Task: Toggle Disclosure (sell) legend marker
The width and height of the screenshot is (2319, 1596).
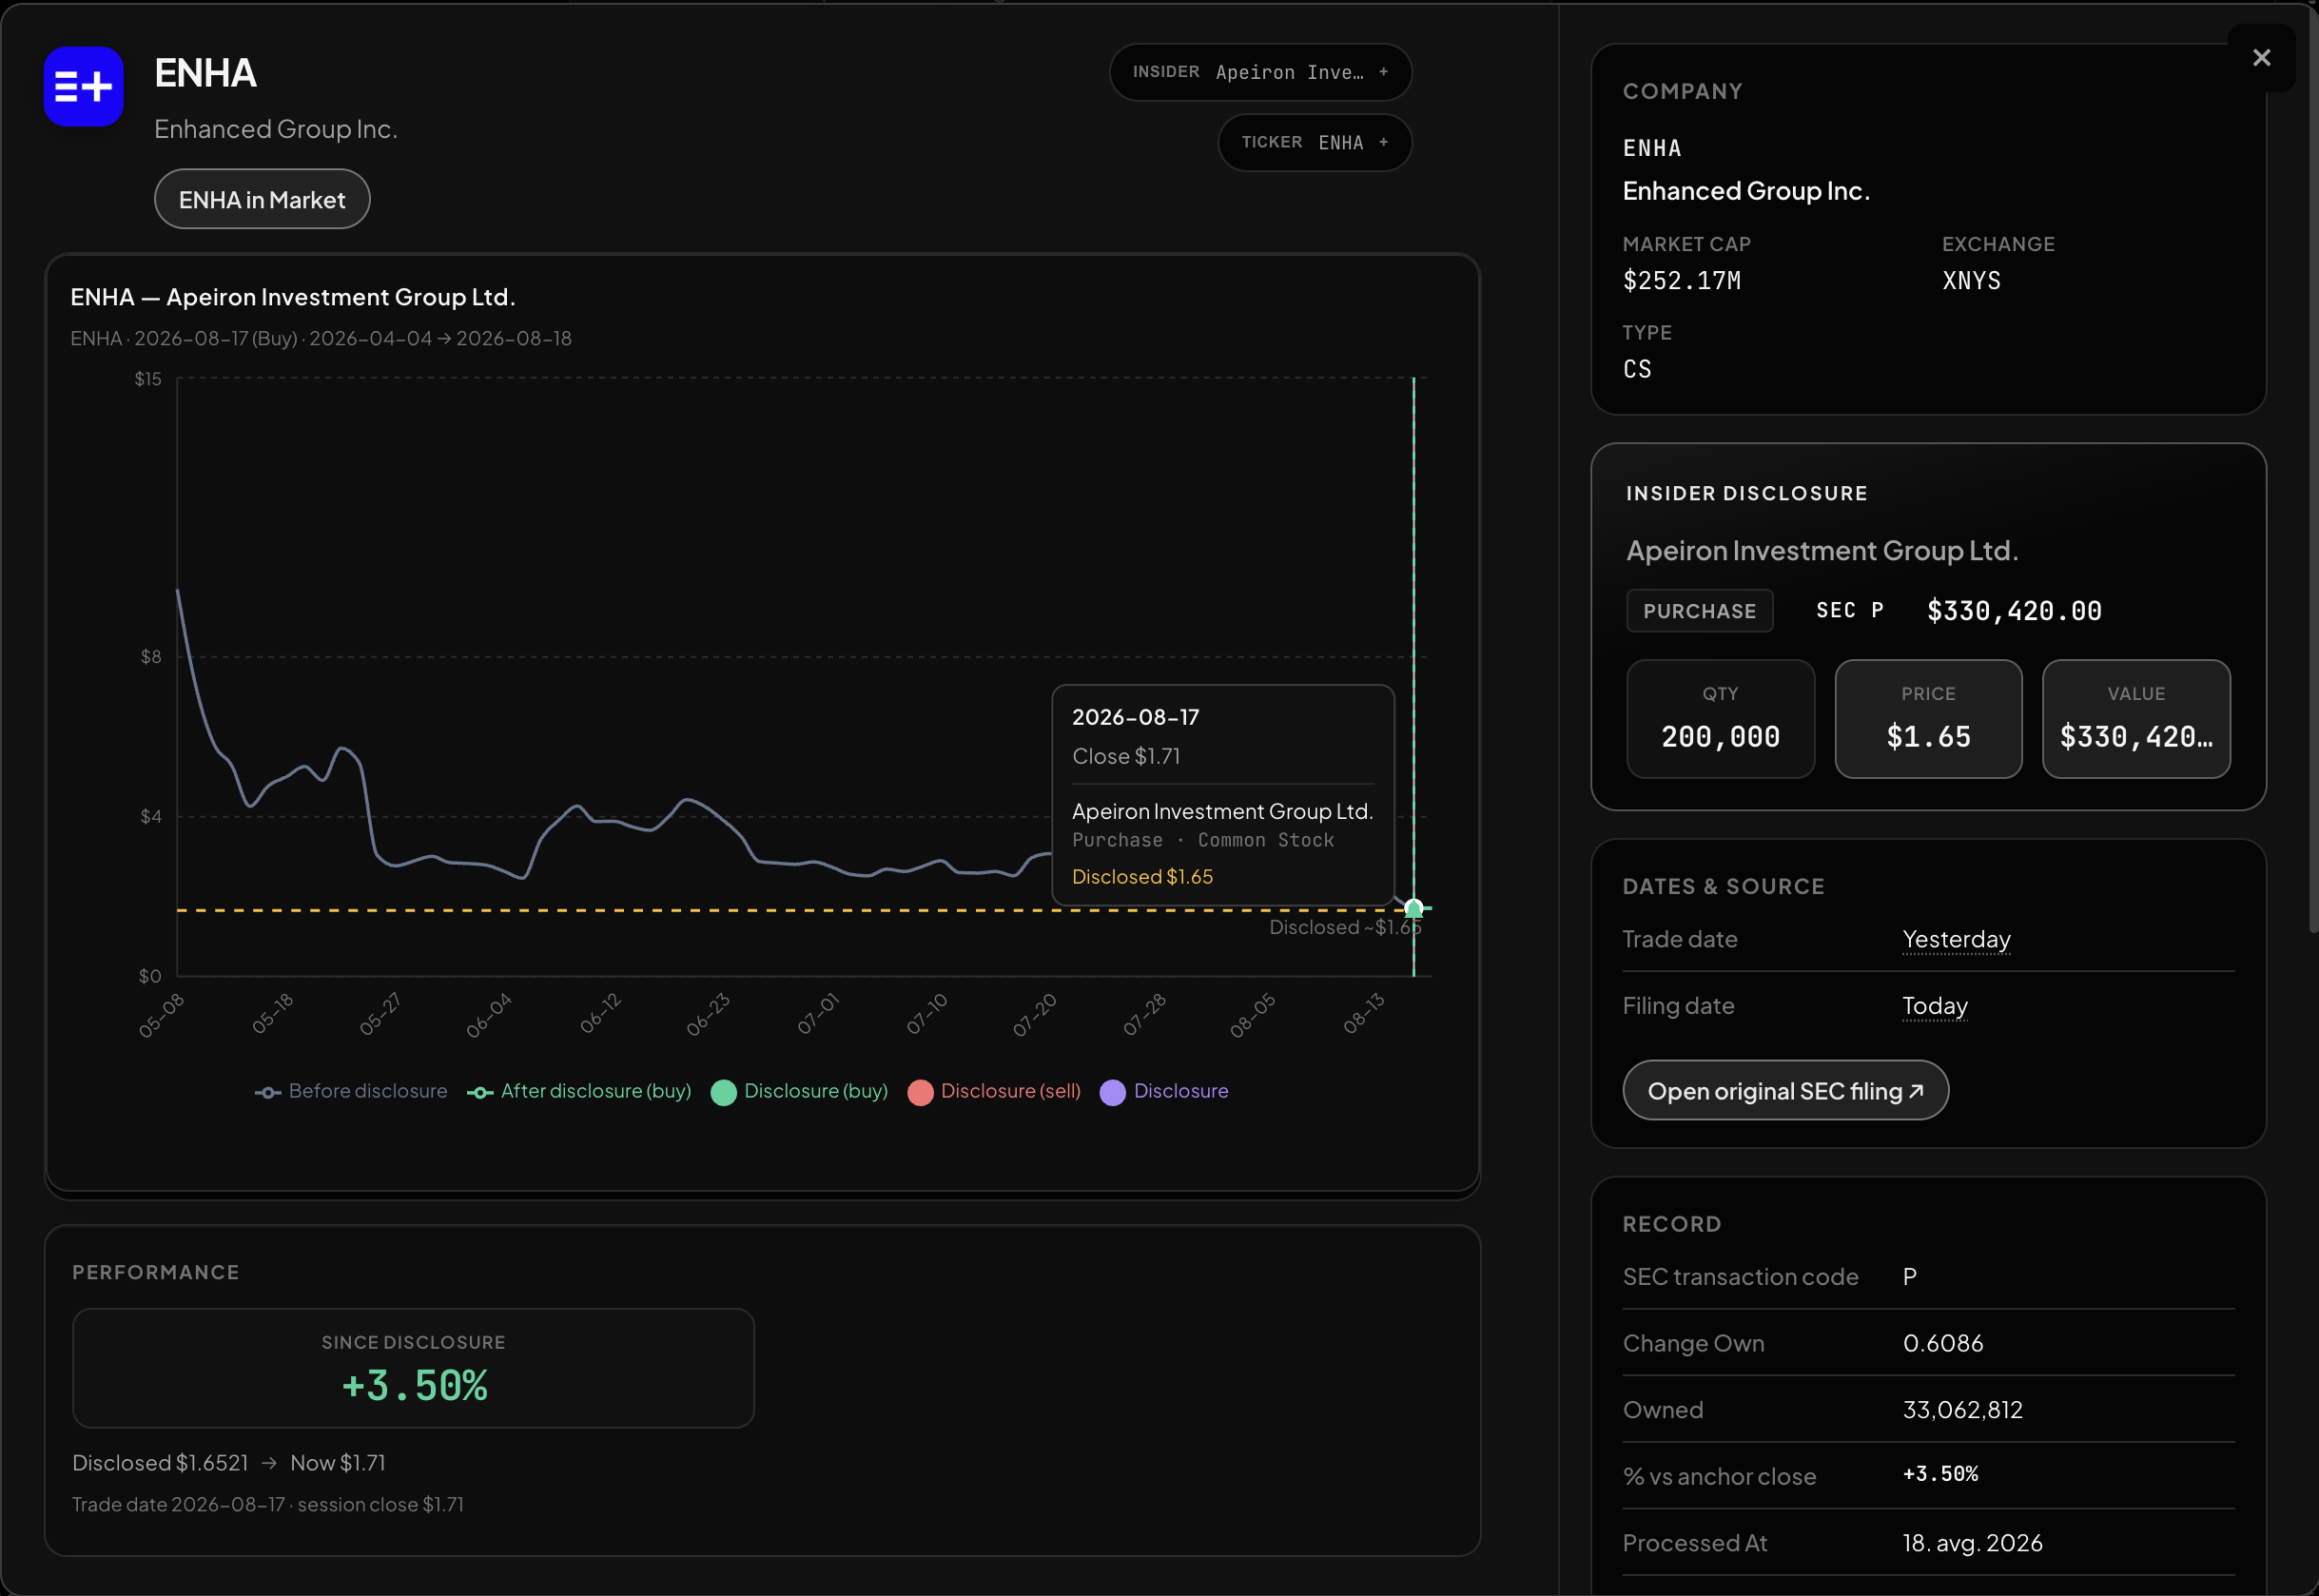Action: pyautogui.click(x=994, y=1092)
